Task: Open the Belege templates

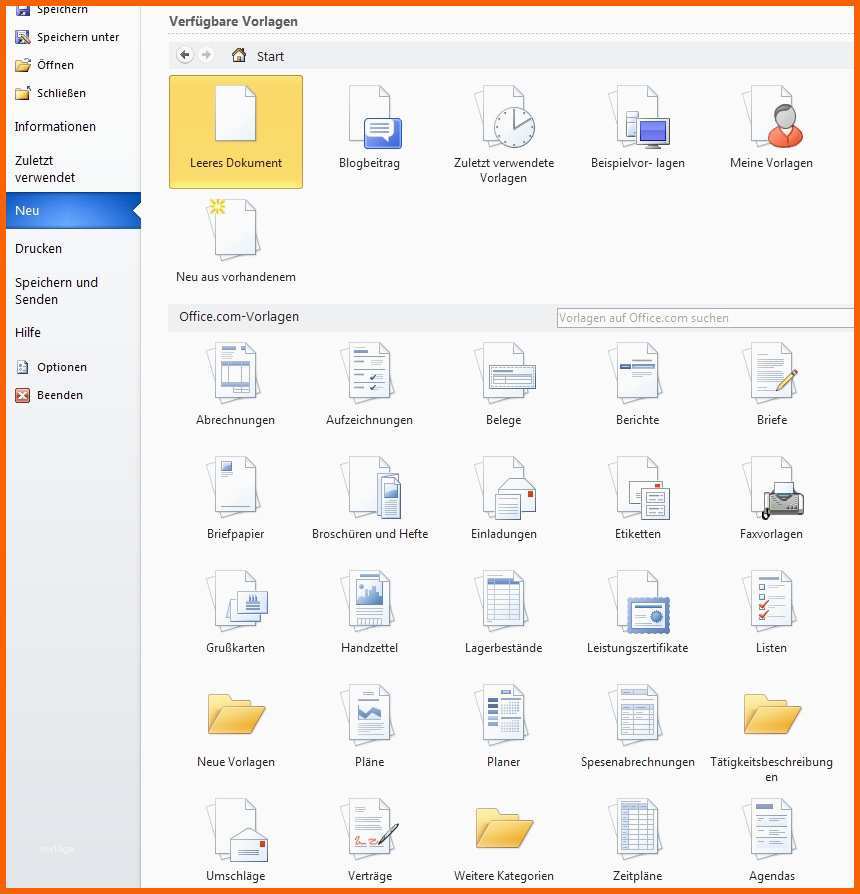Action: (504, 384)
